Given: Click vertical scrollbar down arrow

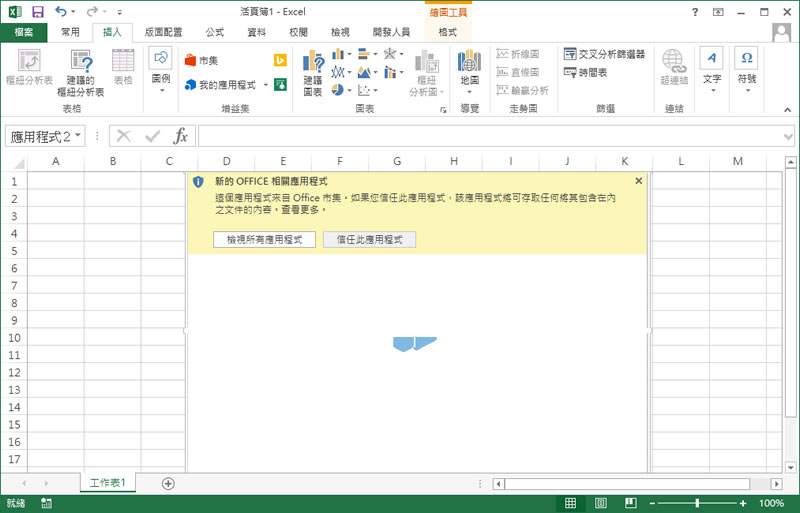Looking at the screenshot, I should pyautogui.click(x=790, y=467).
